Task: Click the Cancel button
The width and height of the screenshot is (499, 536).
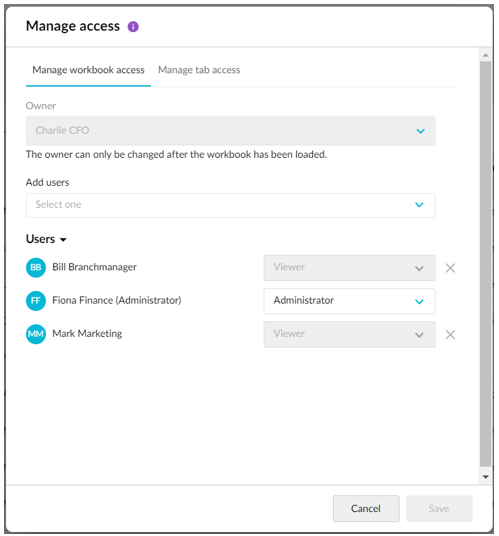Action: 366,508
